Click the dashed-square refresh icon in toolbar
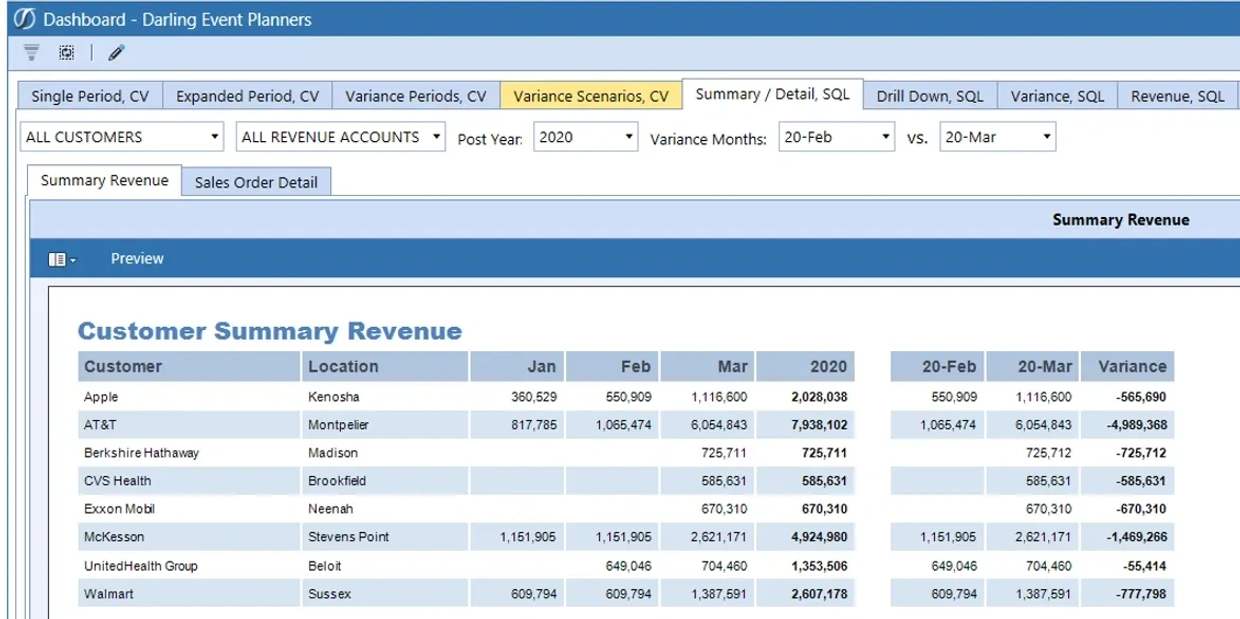Image resolution: width=1240 pixels, height=619 pixels. point(66,53)
